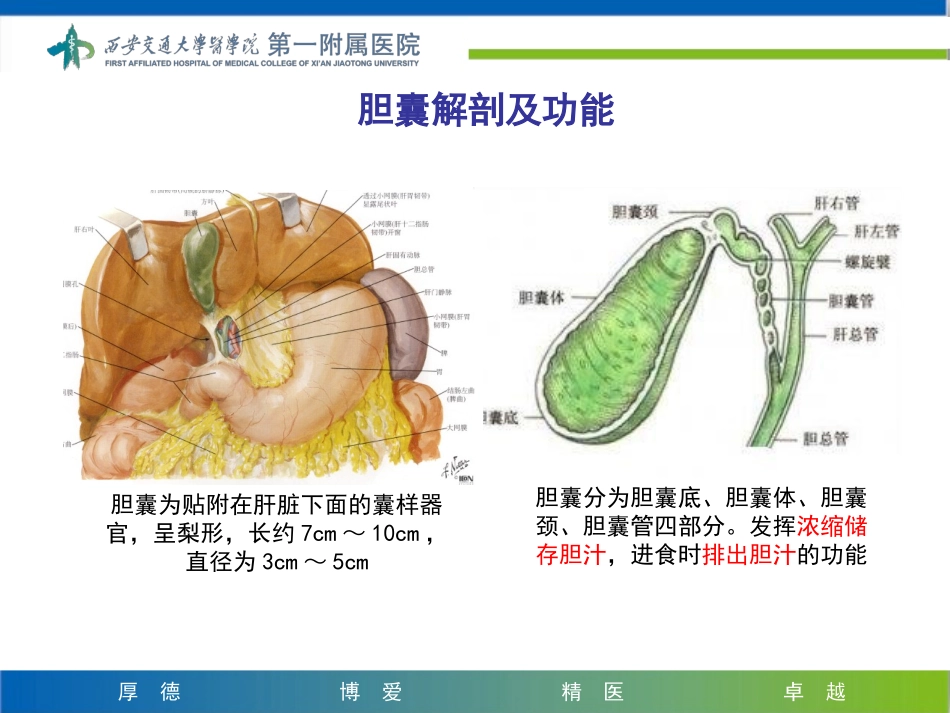Click the caption line starting '胆囊分为胆囊底'
This screenshot has width=950, height=713.
point(701,497)
